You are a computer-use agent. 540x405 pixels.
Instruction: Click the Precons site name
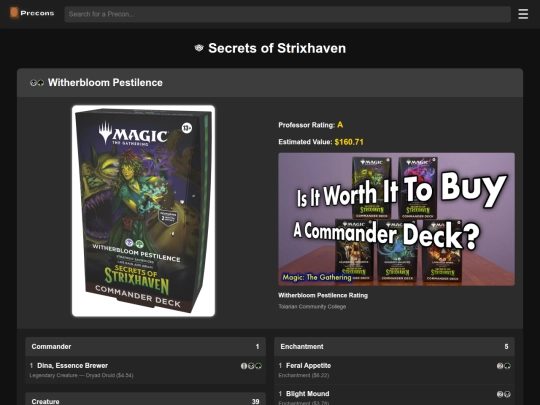(37, 13)
